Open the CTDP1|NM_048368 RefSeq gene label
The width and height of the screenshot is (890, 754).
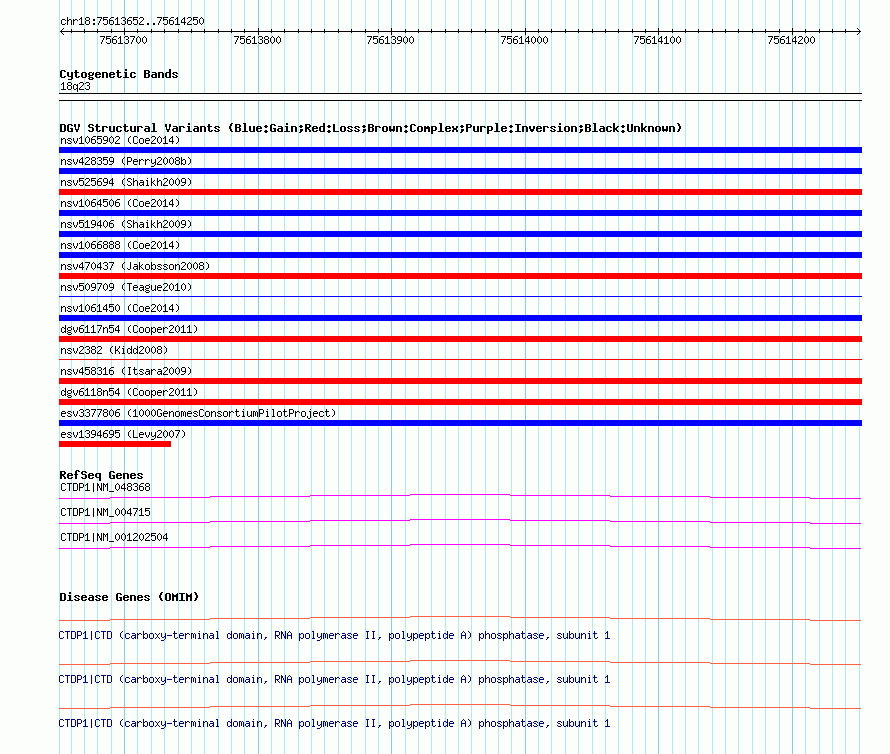pos(105,488)
